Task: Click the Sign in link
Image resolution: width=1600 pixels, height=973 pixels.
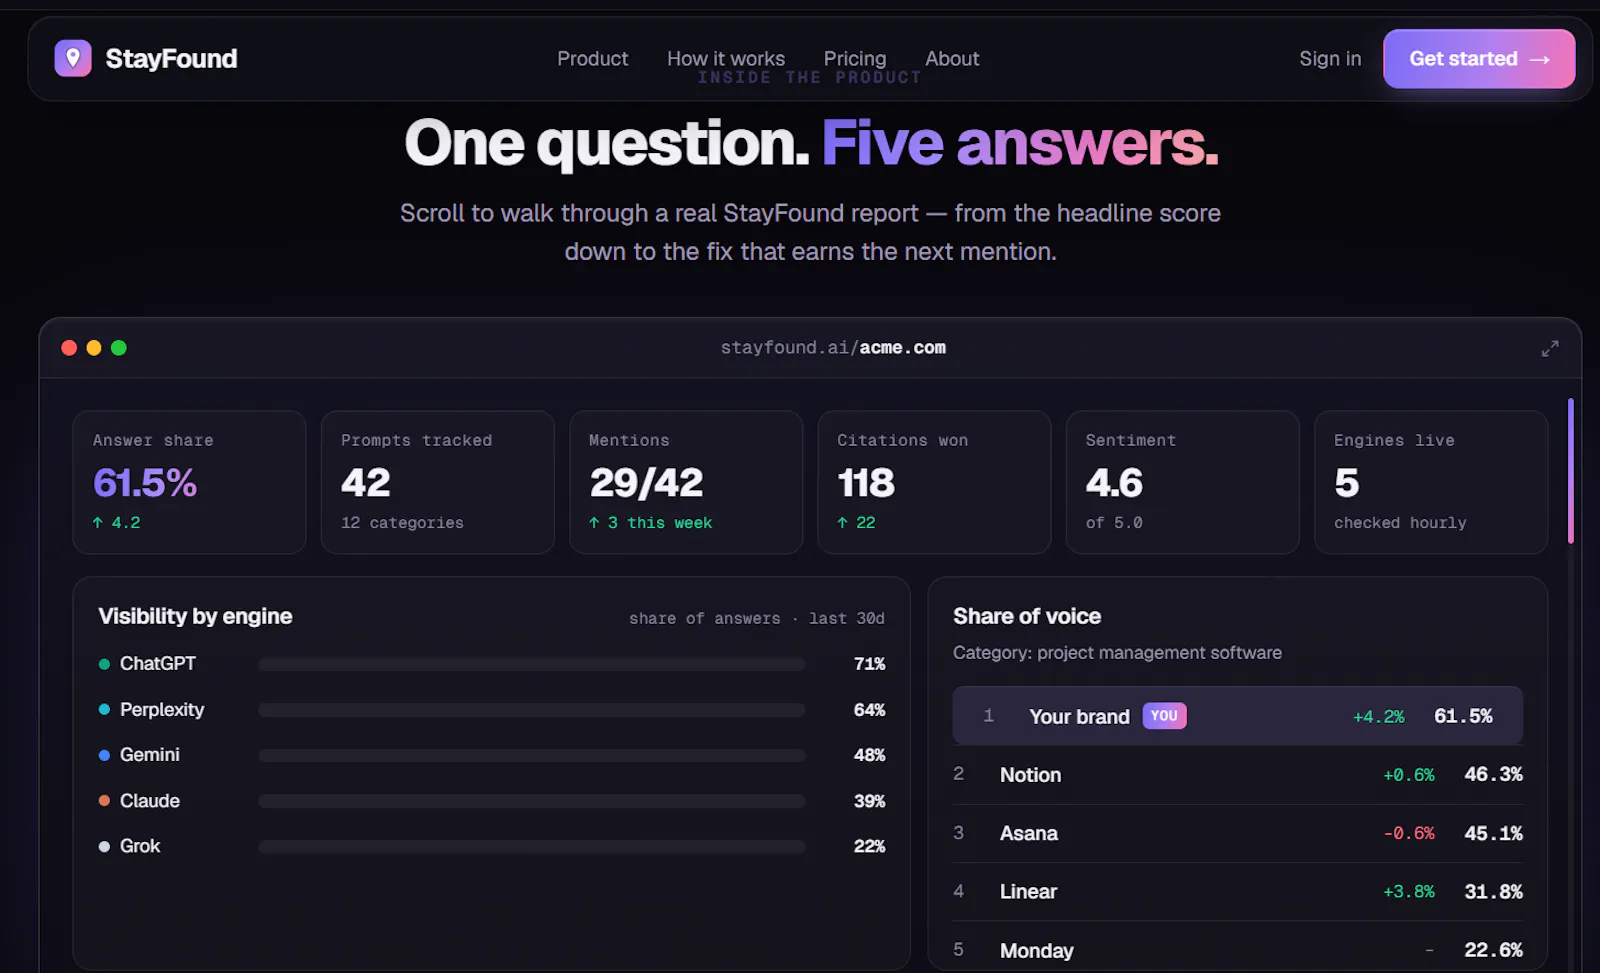Action: 1330,59
